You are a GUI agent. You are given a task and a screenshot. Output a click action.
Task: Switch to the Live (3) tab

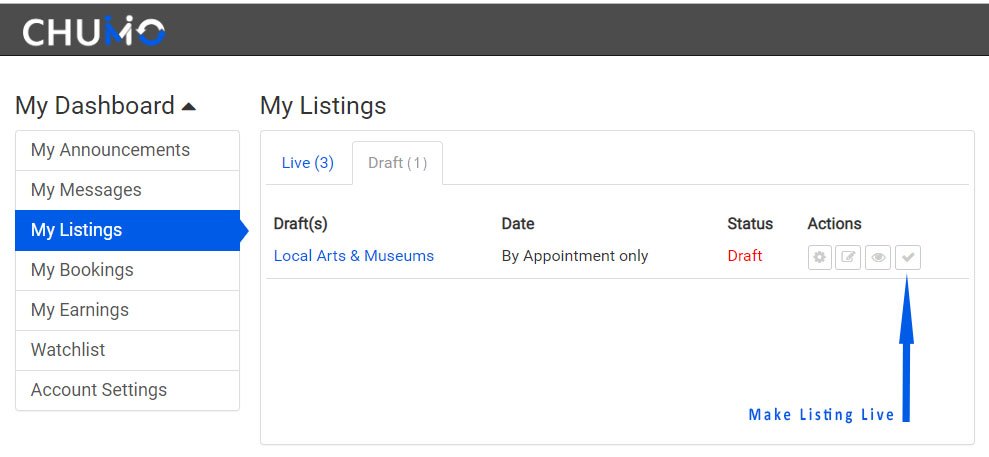308,163
